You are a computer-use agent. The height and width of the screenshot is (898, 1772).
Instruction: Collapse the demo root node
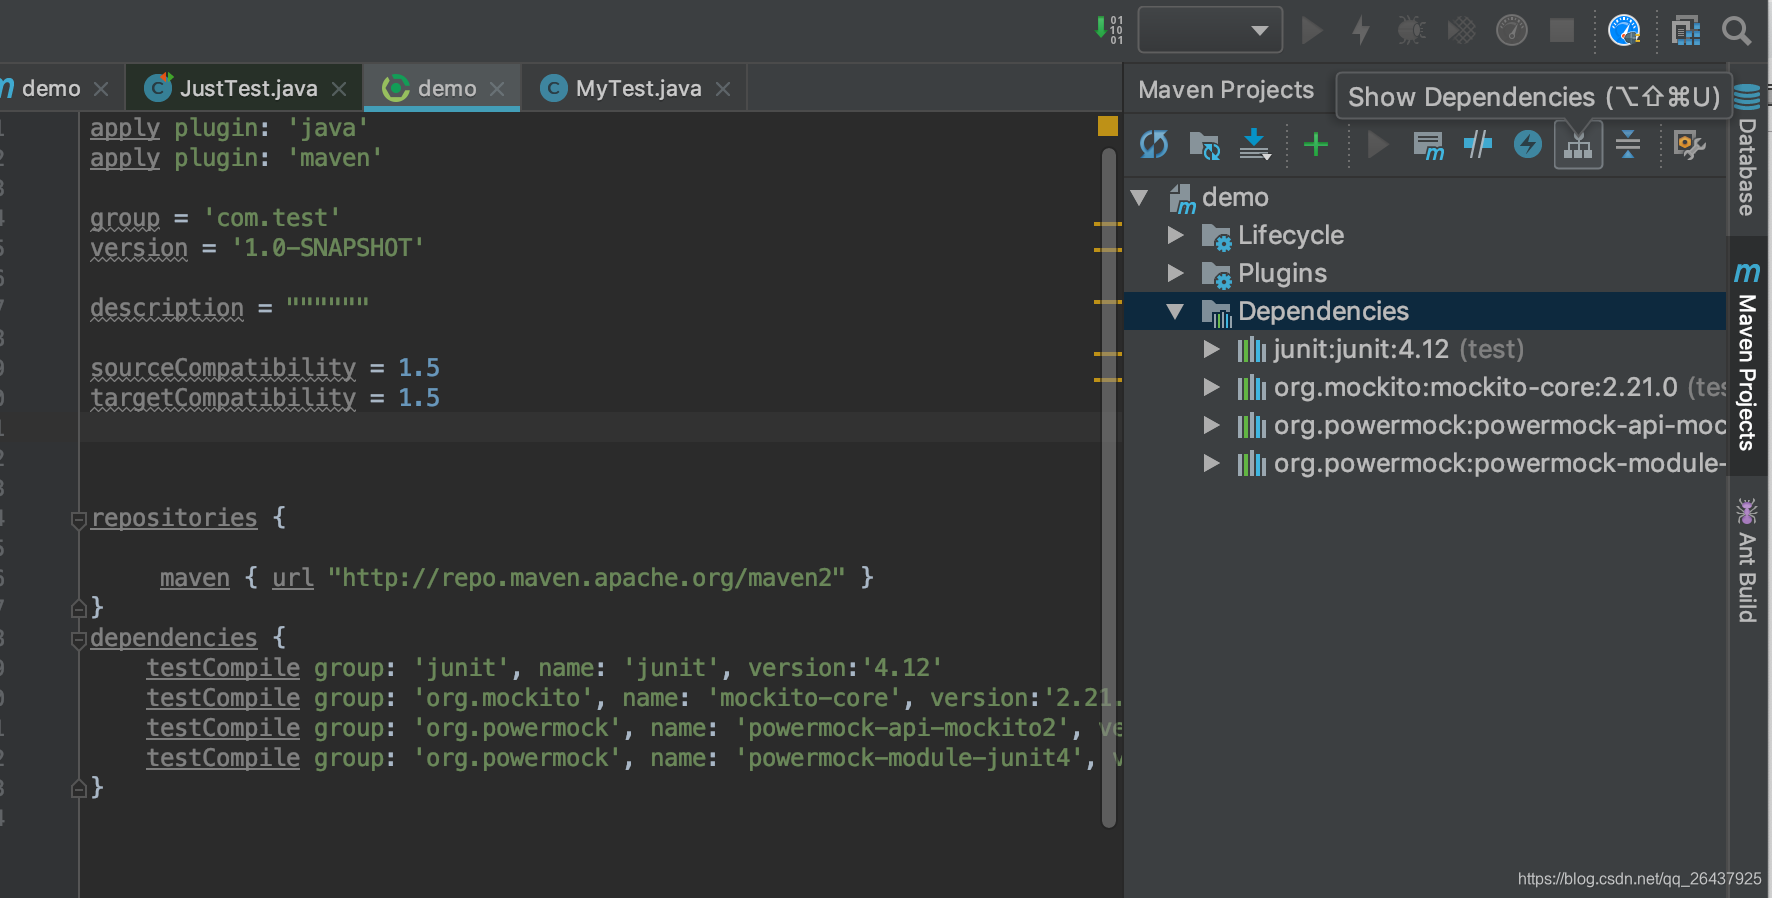click(1139, 197)
